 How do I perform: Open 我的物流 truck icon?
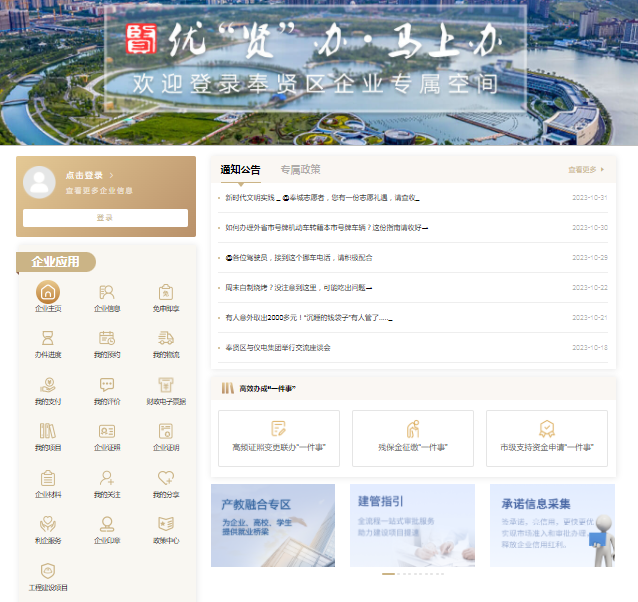coord(166,338)
